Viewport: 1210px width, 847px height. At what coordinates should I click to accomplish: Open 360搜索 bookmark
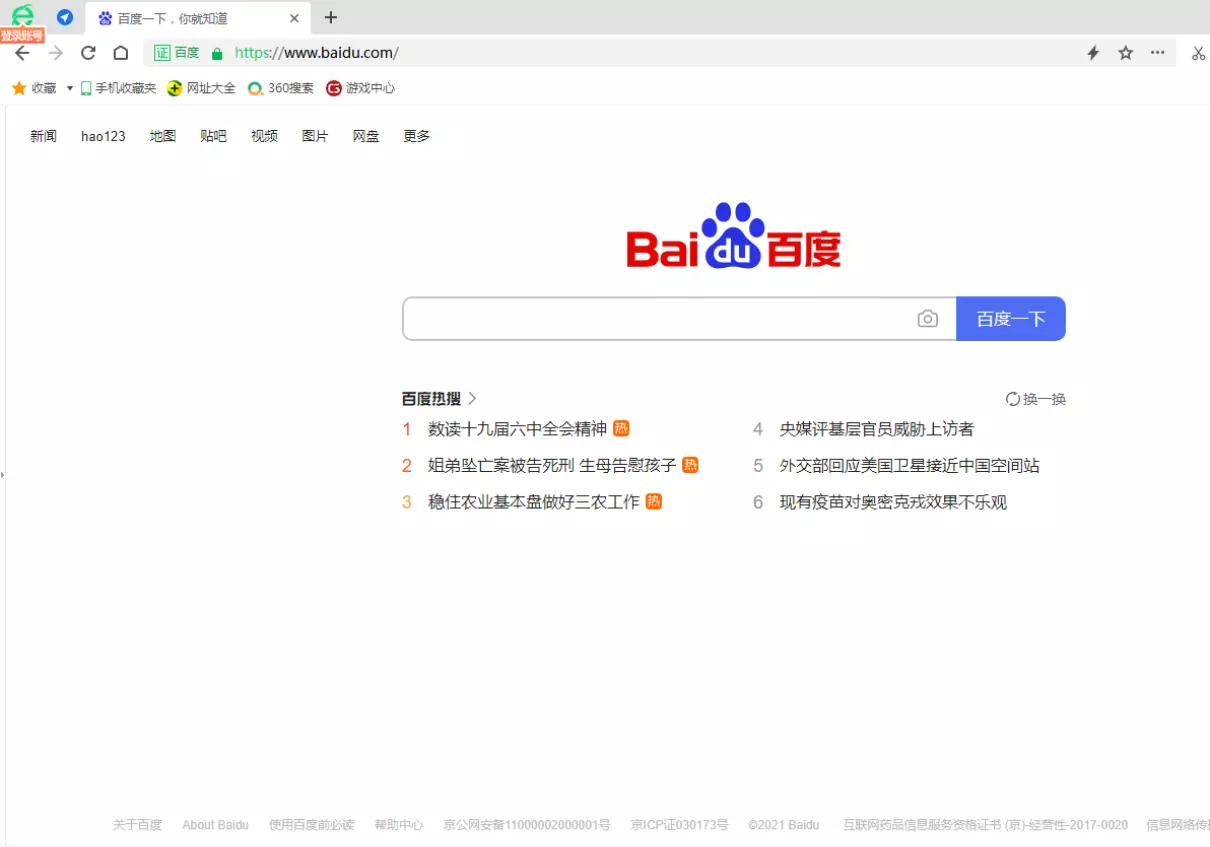(x=281, y=88)
